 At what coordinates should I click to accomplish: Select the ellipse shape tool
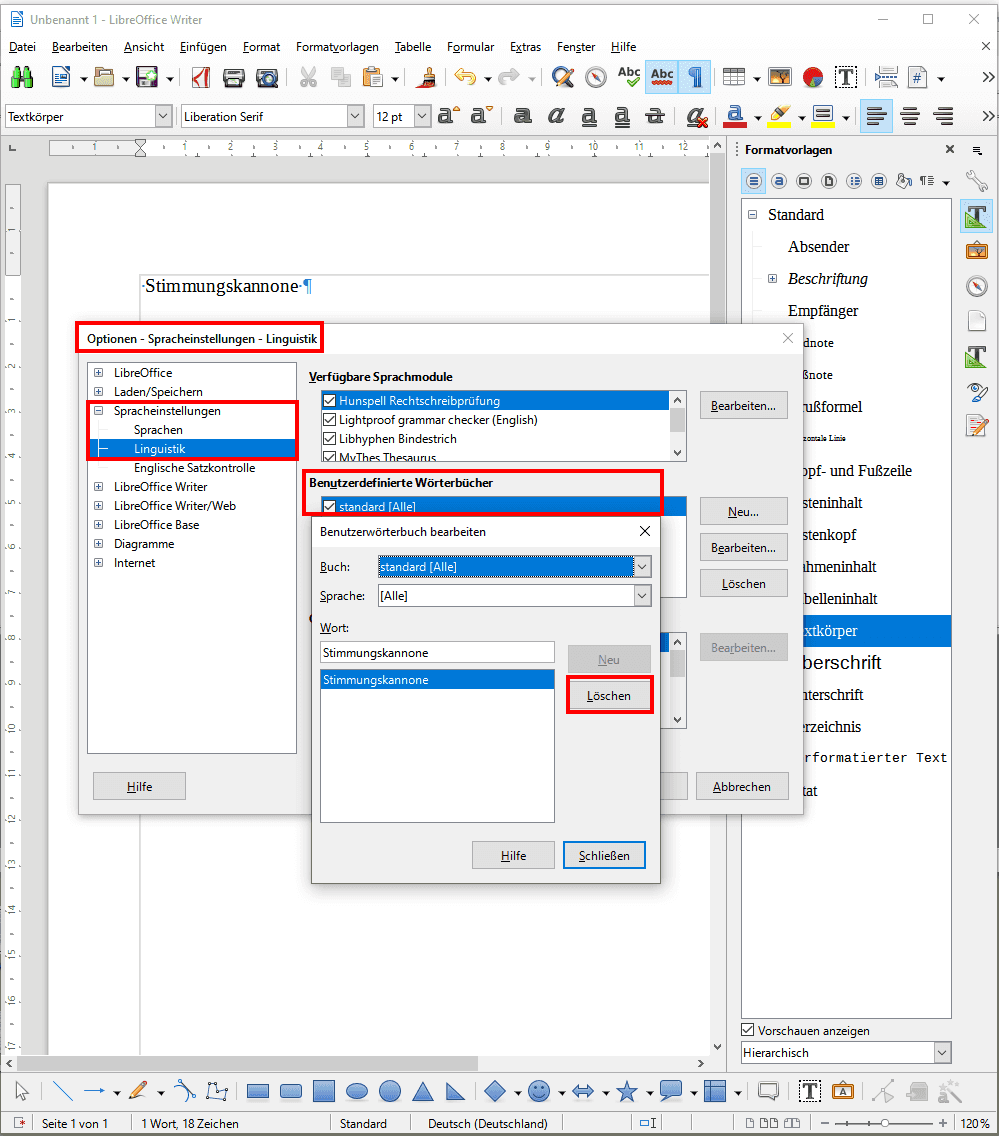point(356,1091)
